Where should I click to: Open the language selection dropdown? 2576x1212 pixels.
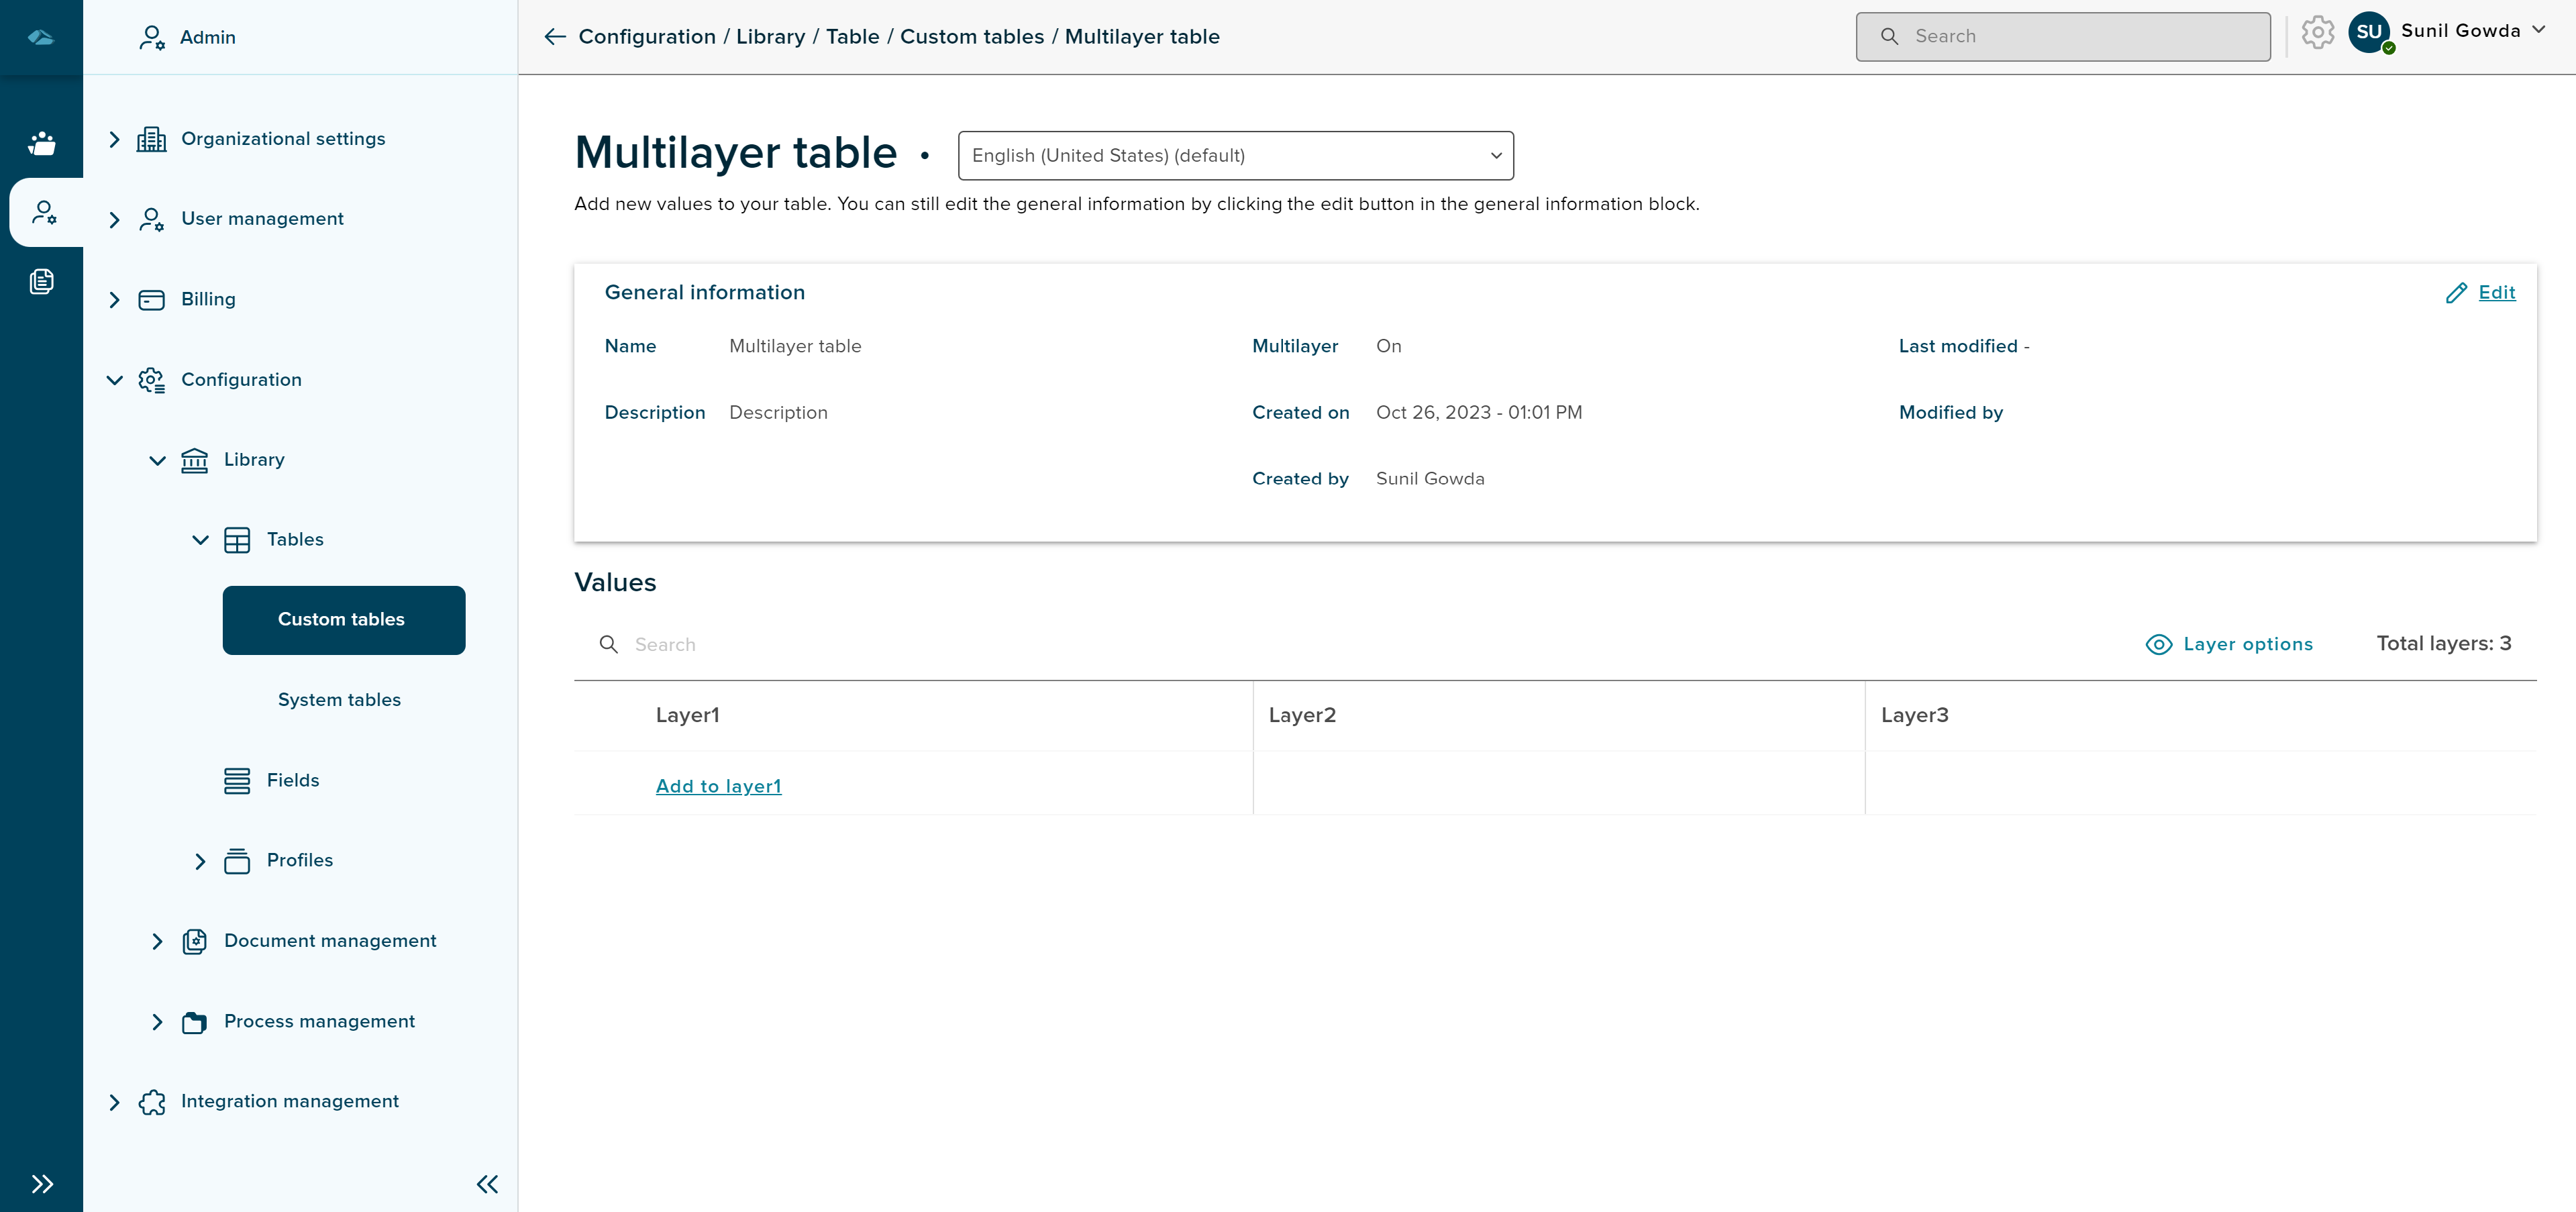pos(1235,156)
